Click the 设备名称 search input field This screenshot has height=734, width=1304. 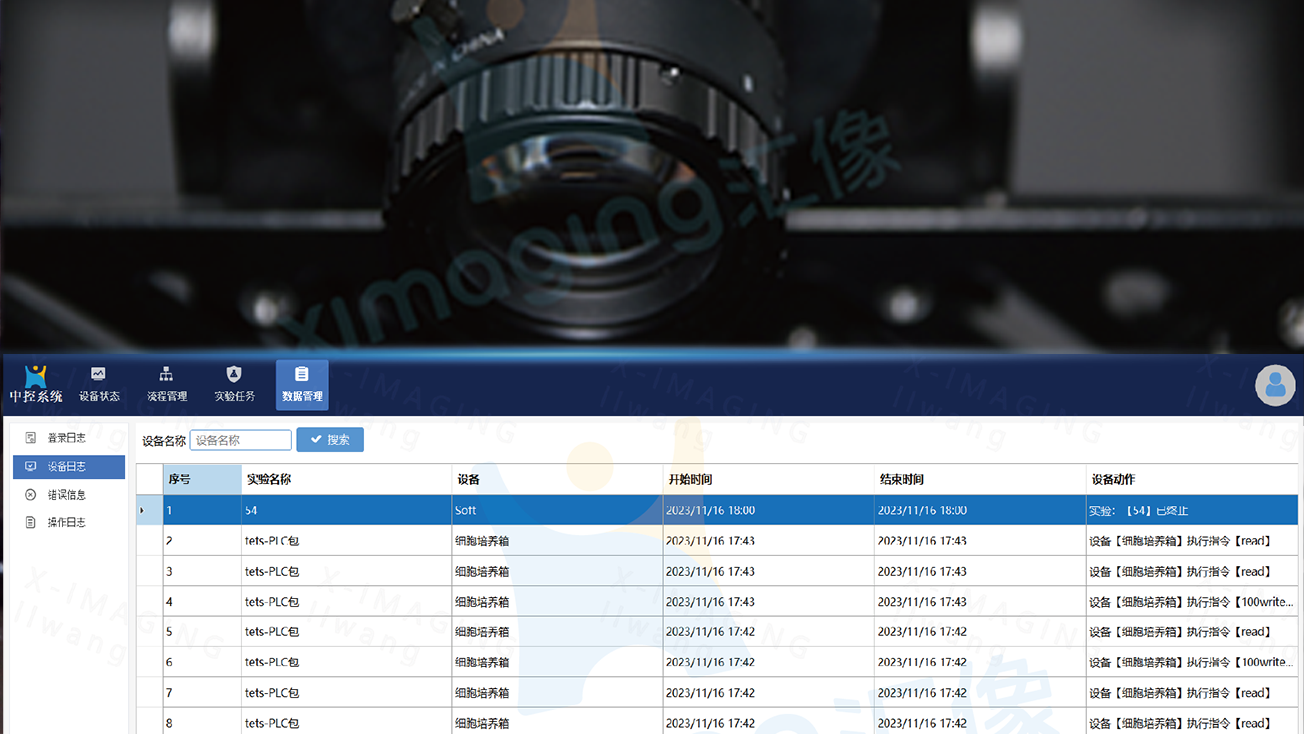(240, 440)
